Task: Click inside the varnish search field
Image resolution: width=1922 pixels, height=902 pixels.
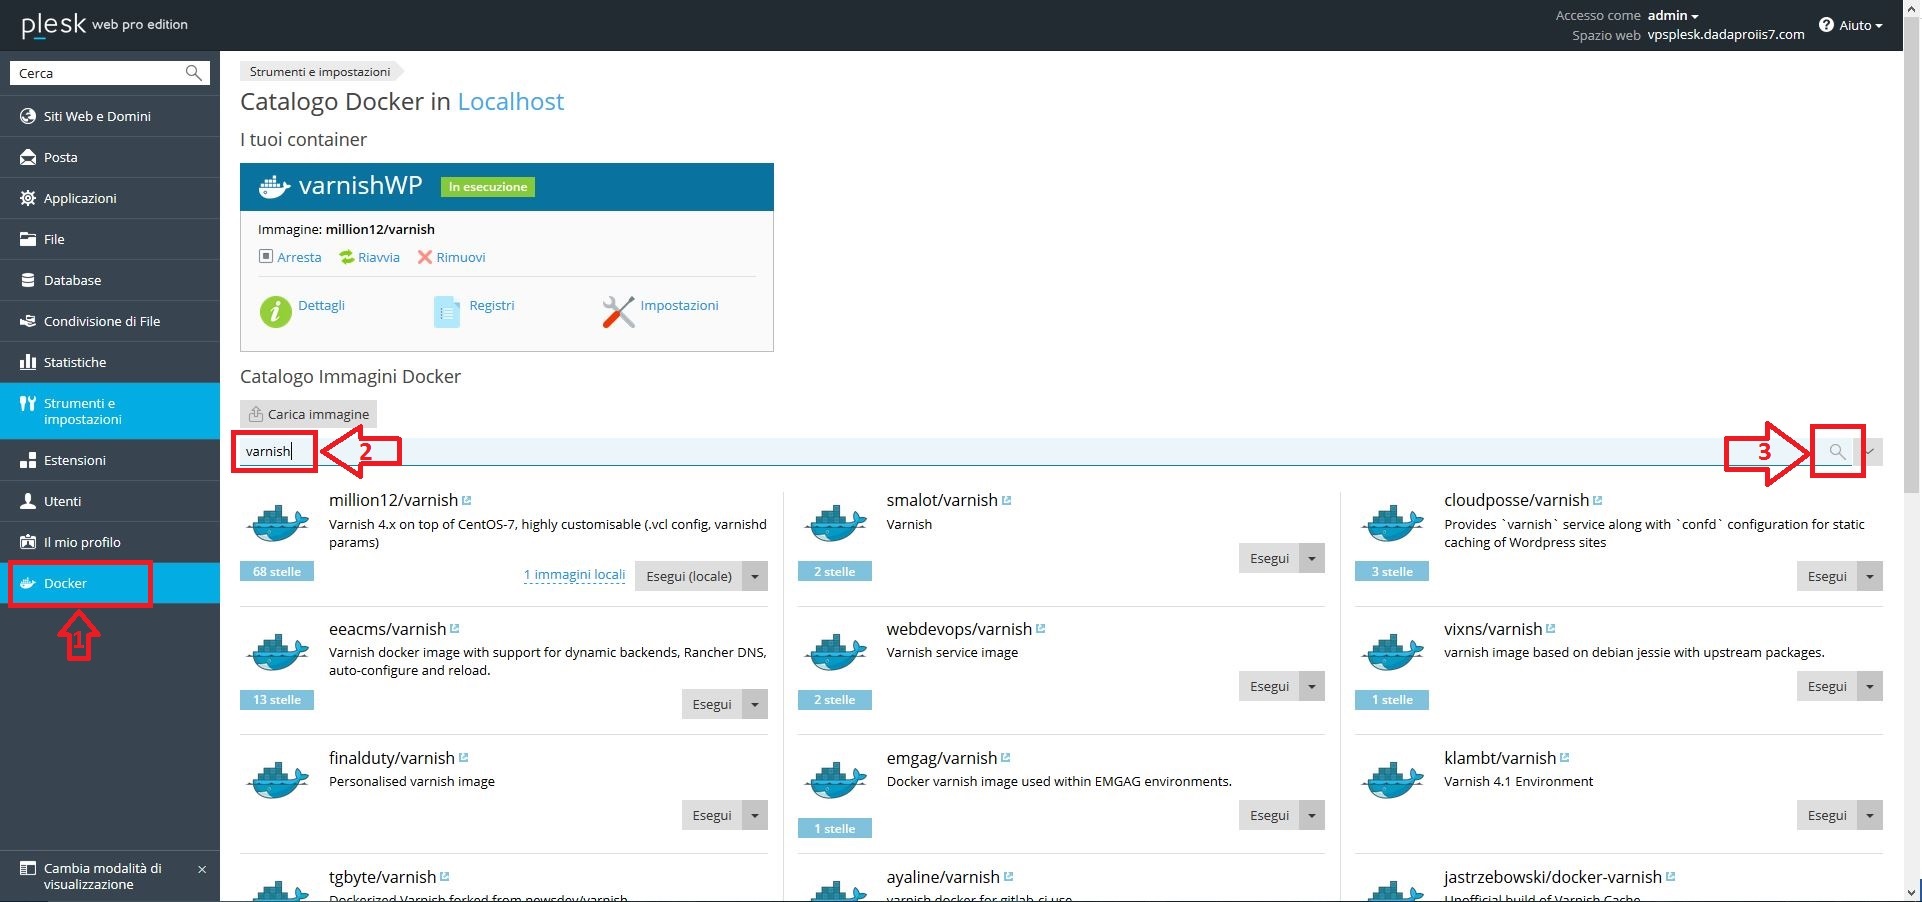Action: 273,451
